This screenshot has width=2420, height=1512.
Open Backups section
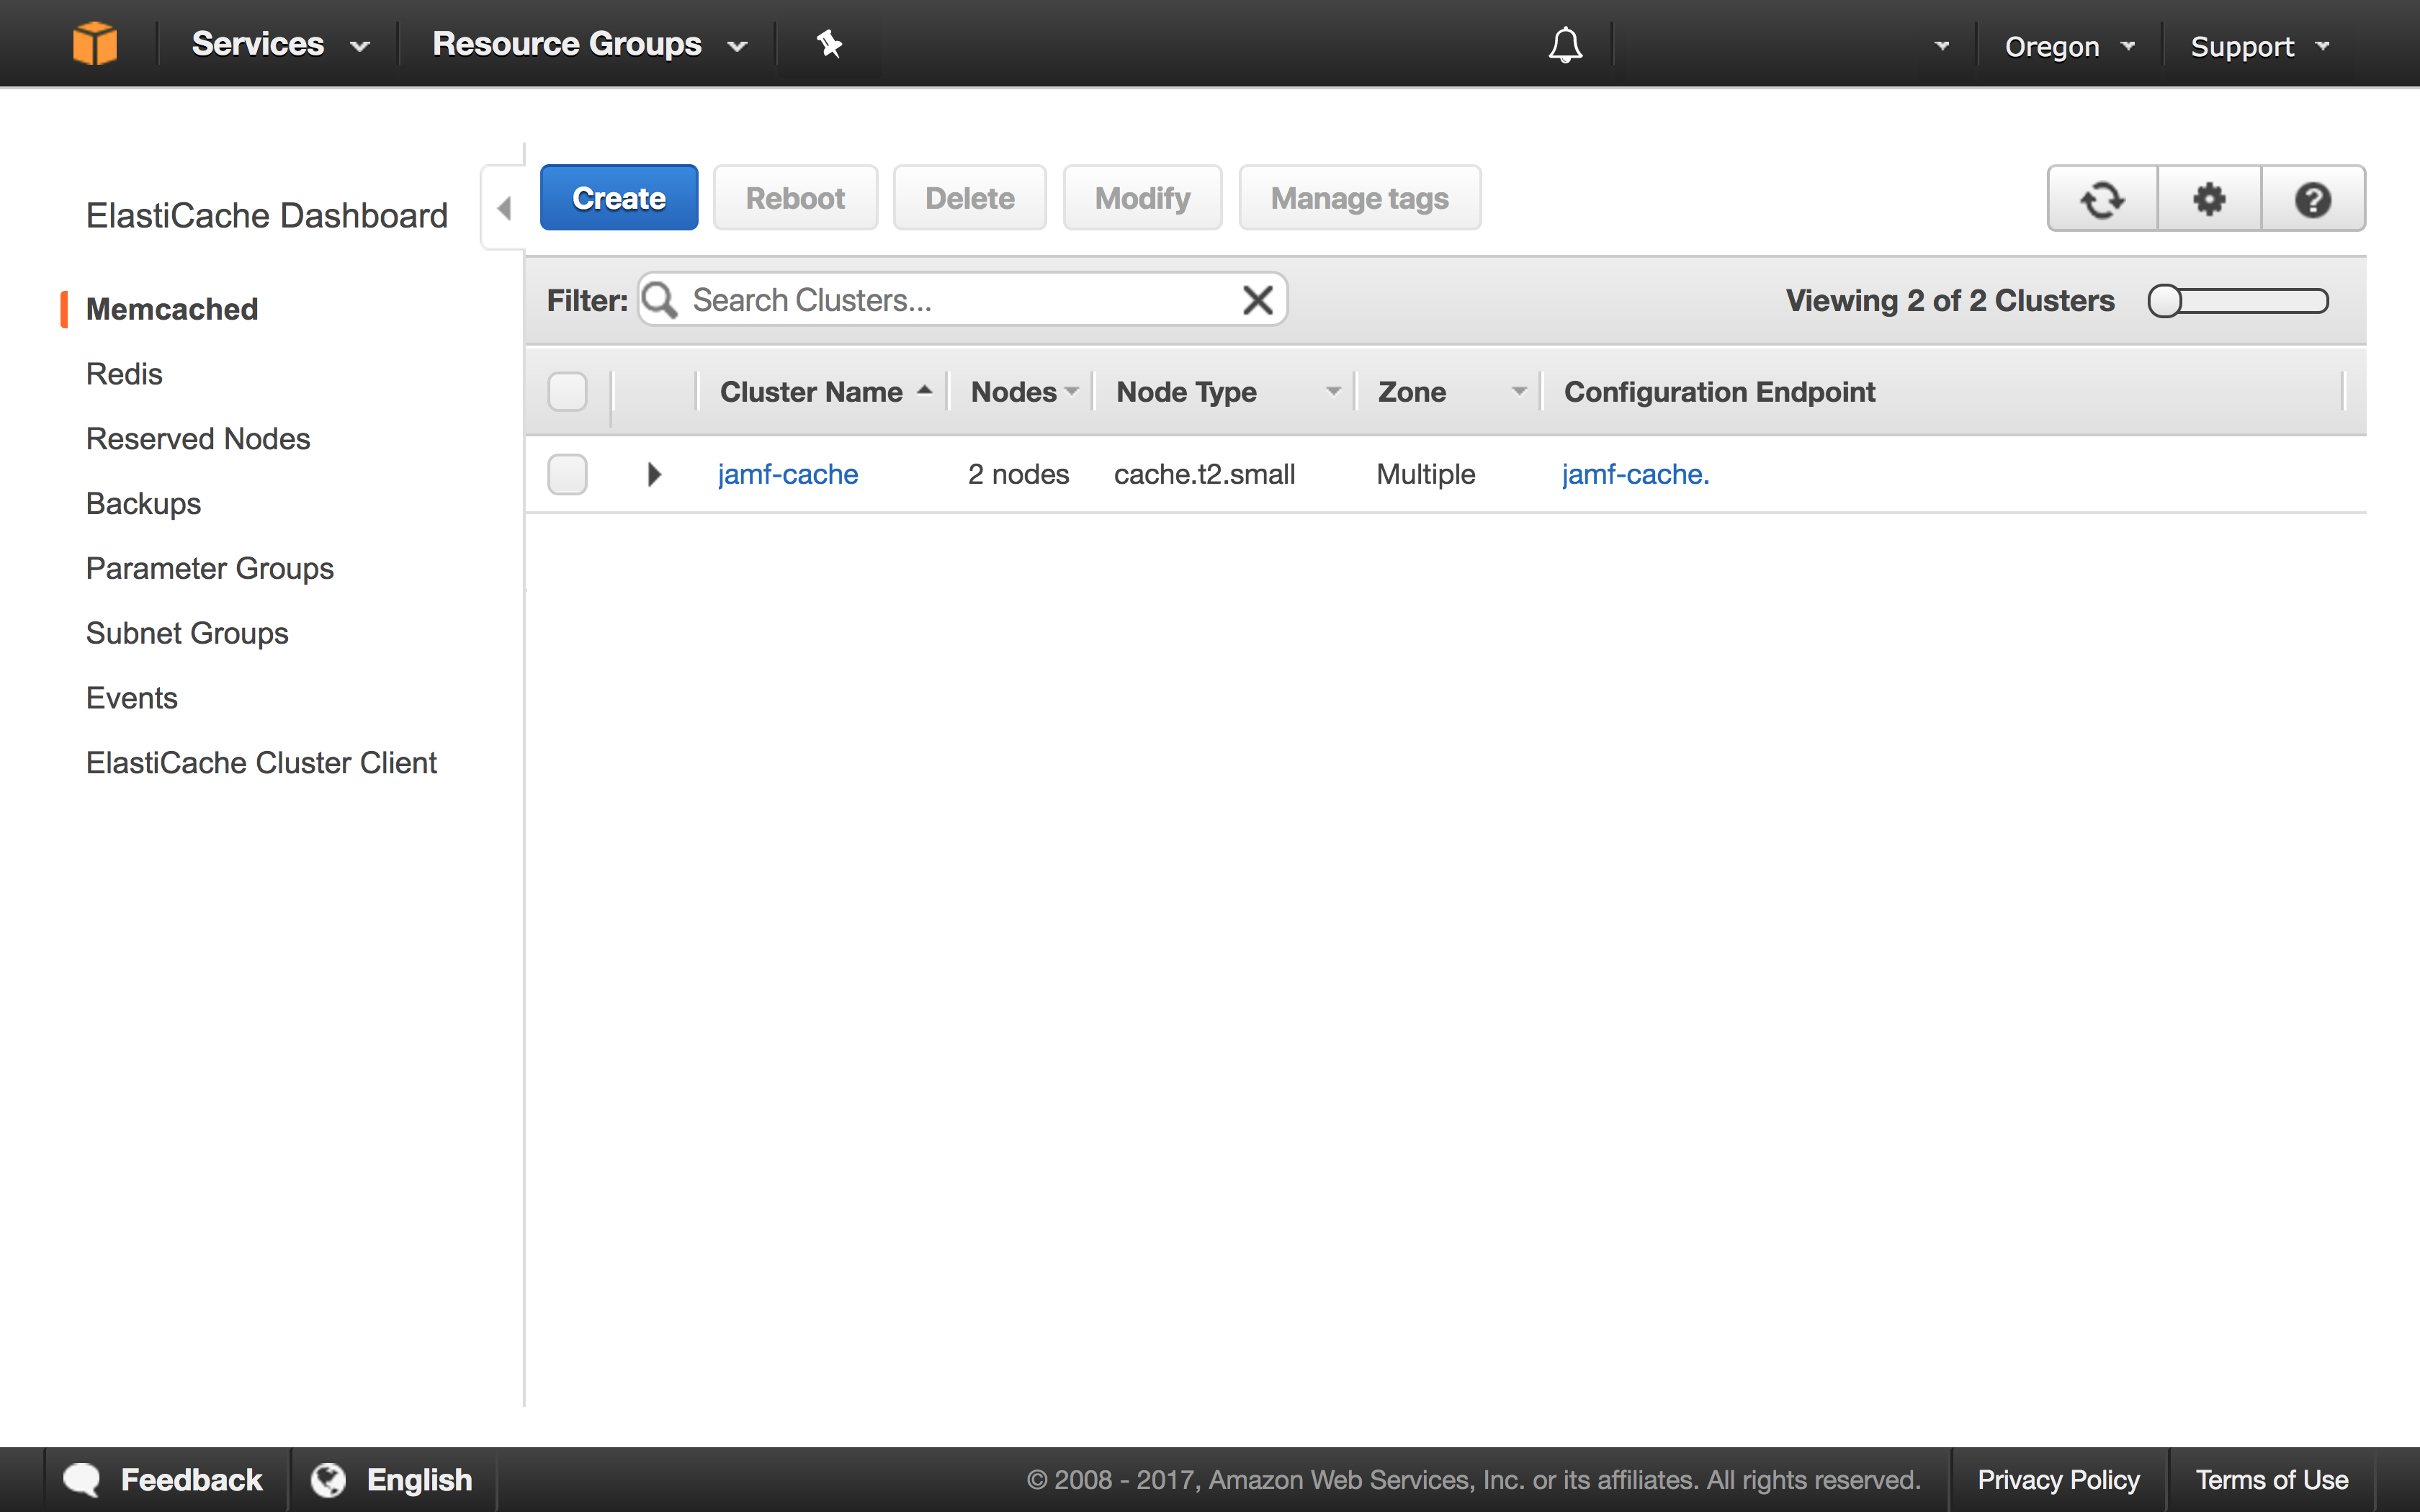pyautogui.click(x=143, y=503)
